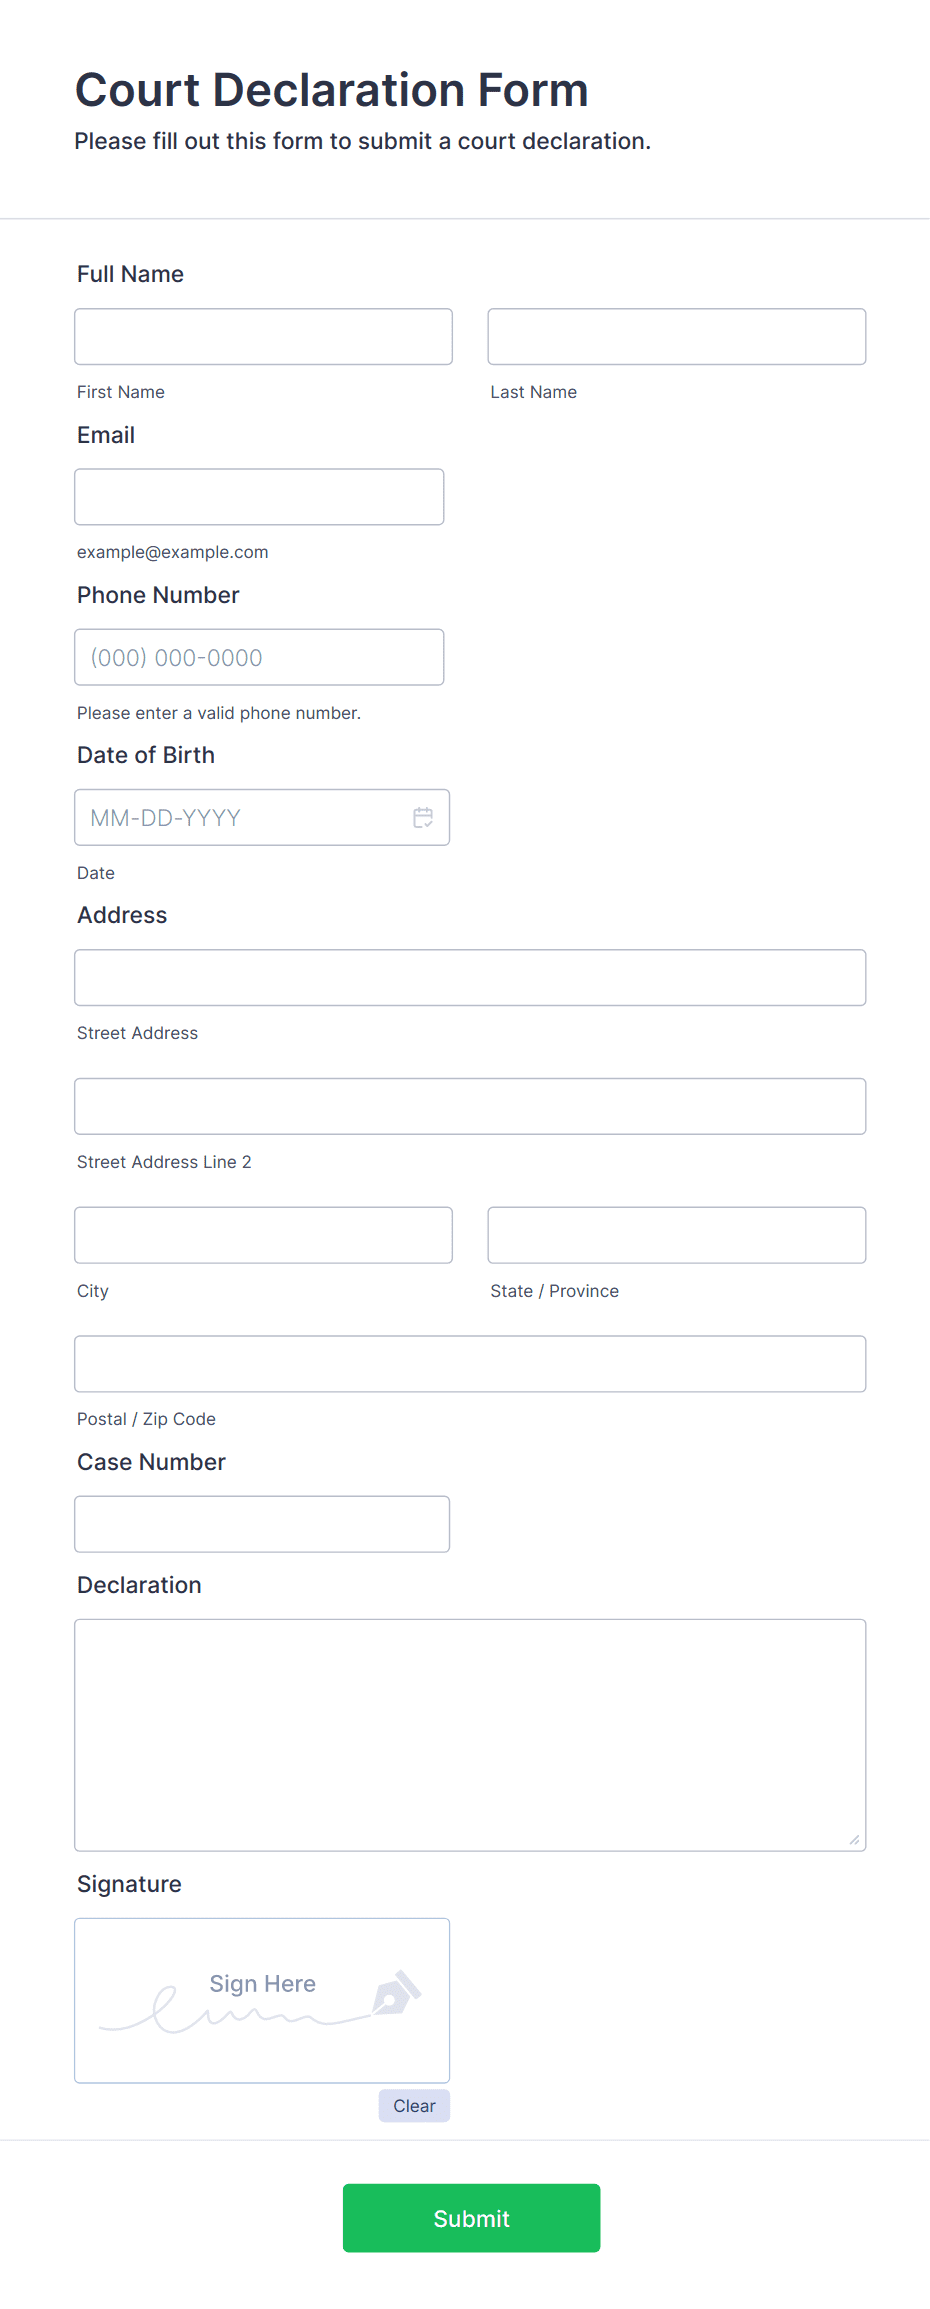Click the MM-DD-YYYY date field
The height and width of the screenshot is (2309, 930).
click(240, 818)
